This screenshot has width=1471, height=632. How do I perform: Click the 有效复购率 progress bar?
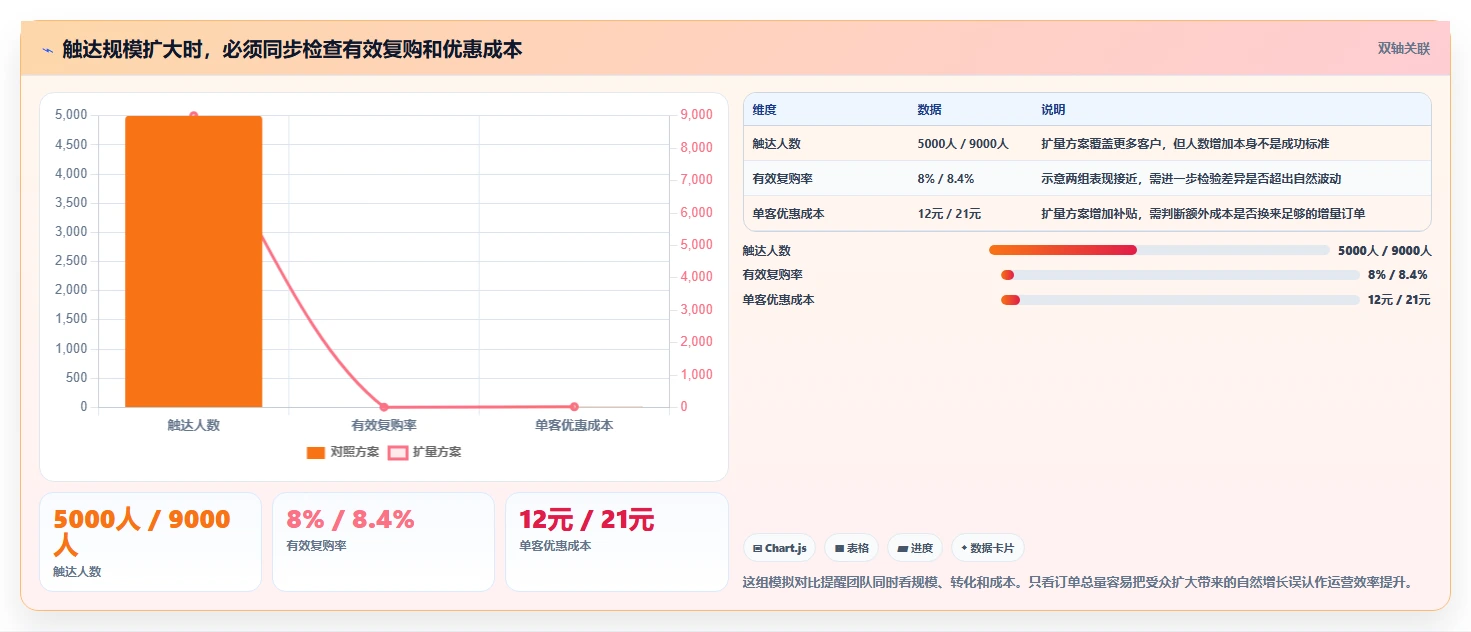pyautogui.click(x=1180, y=275)
